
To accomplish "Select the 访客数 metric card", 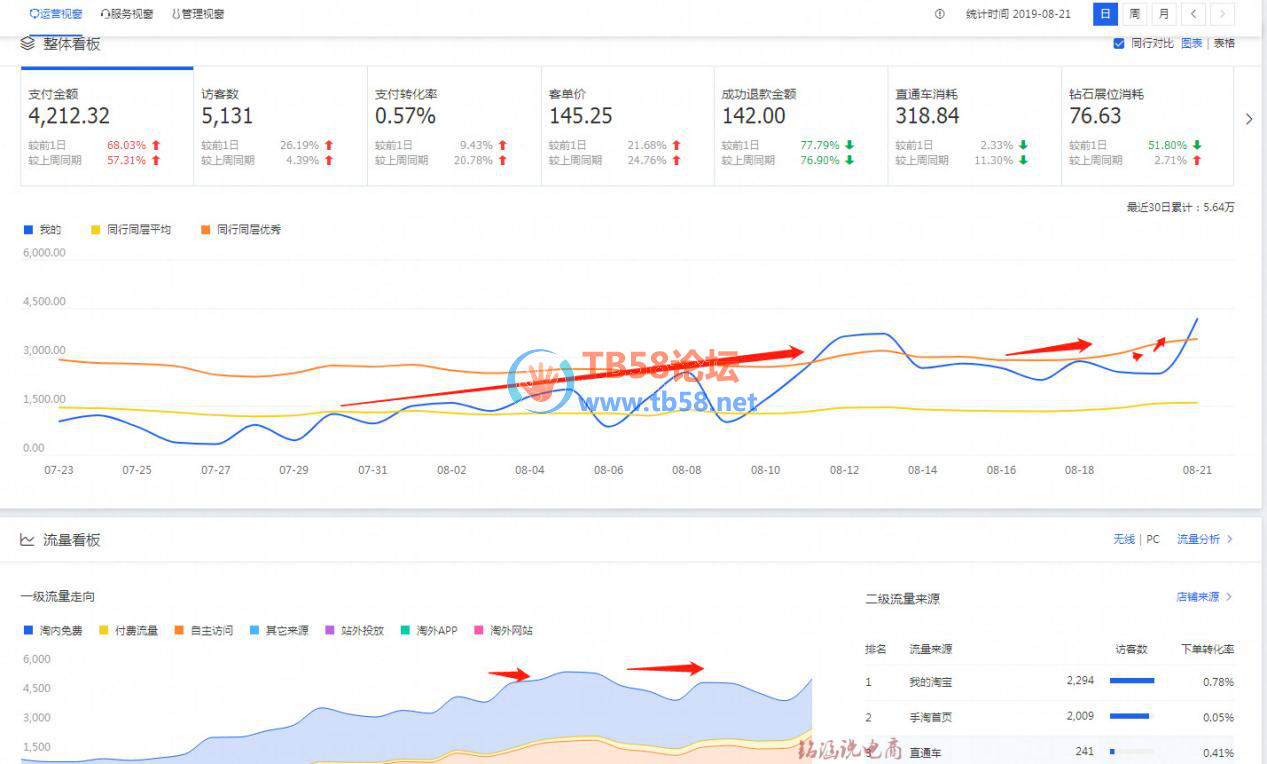I will pos(280,127).
